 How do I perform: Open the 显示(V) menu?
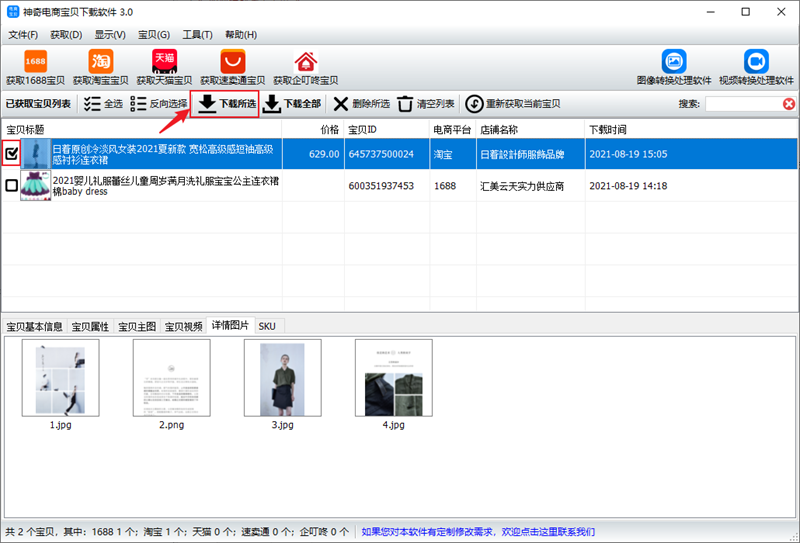click(110, 35)
